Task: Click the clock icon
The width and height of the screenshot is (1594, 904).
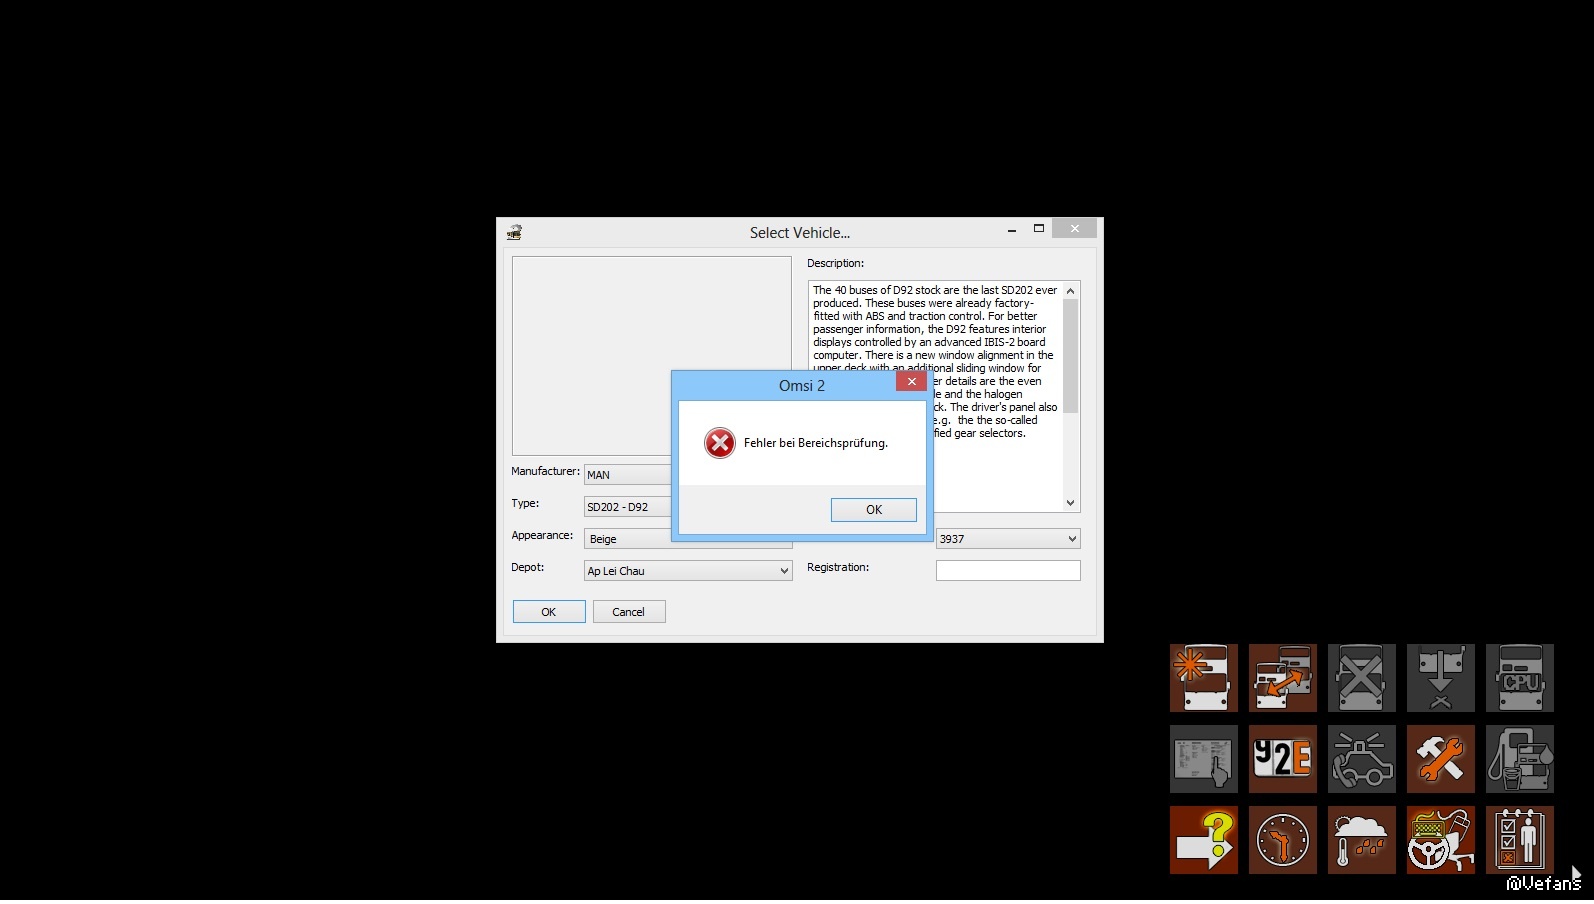Action: [x=1283, y=840]
